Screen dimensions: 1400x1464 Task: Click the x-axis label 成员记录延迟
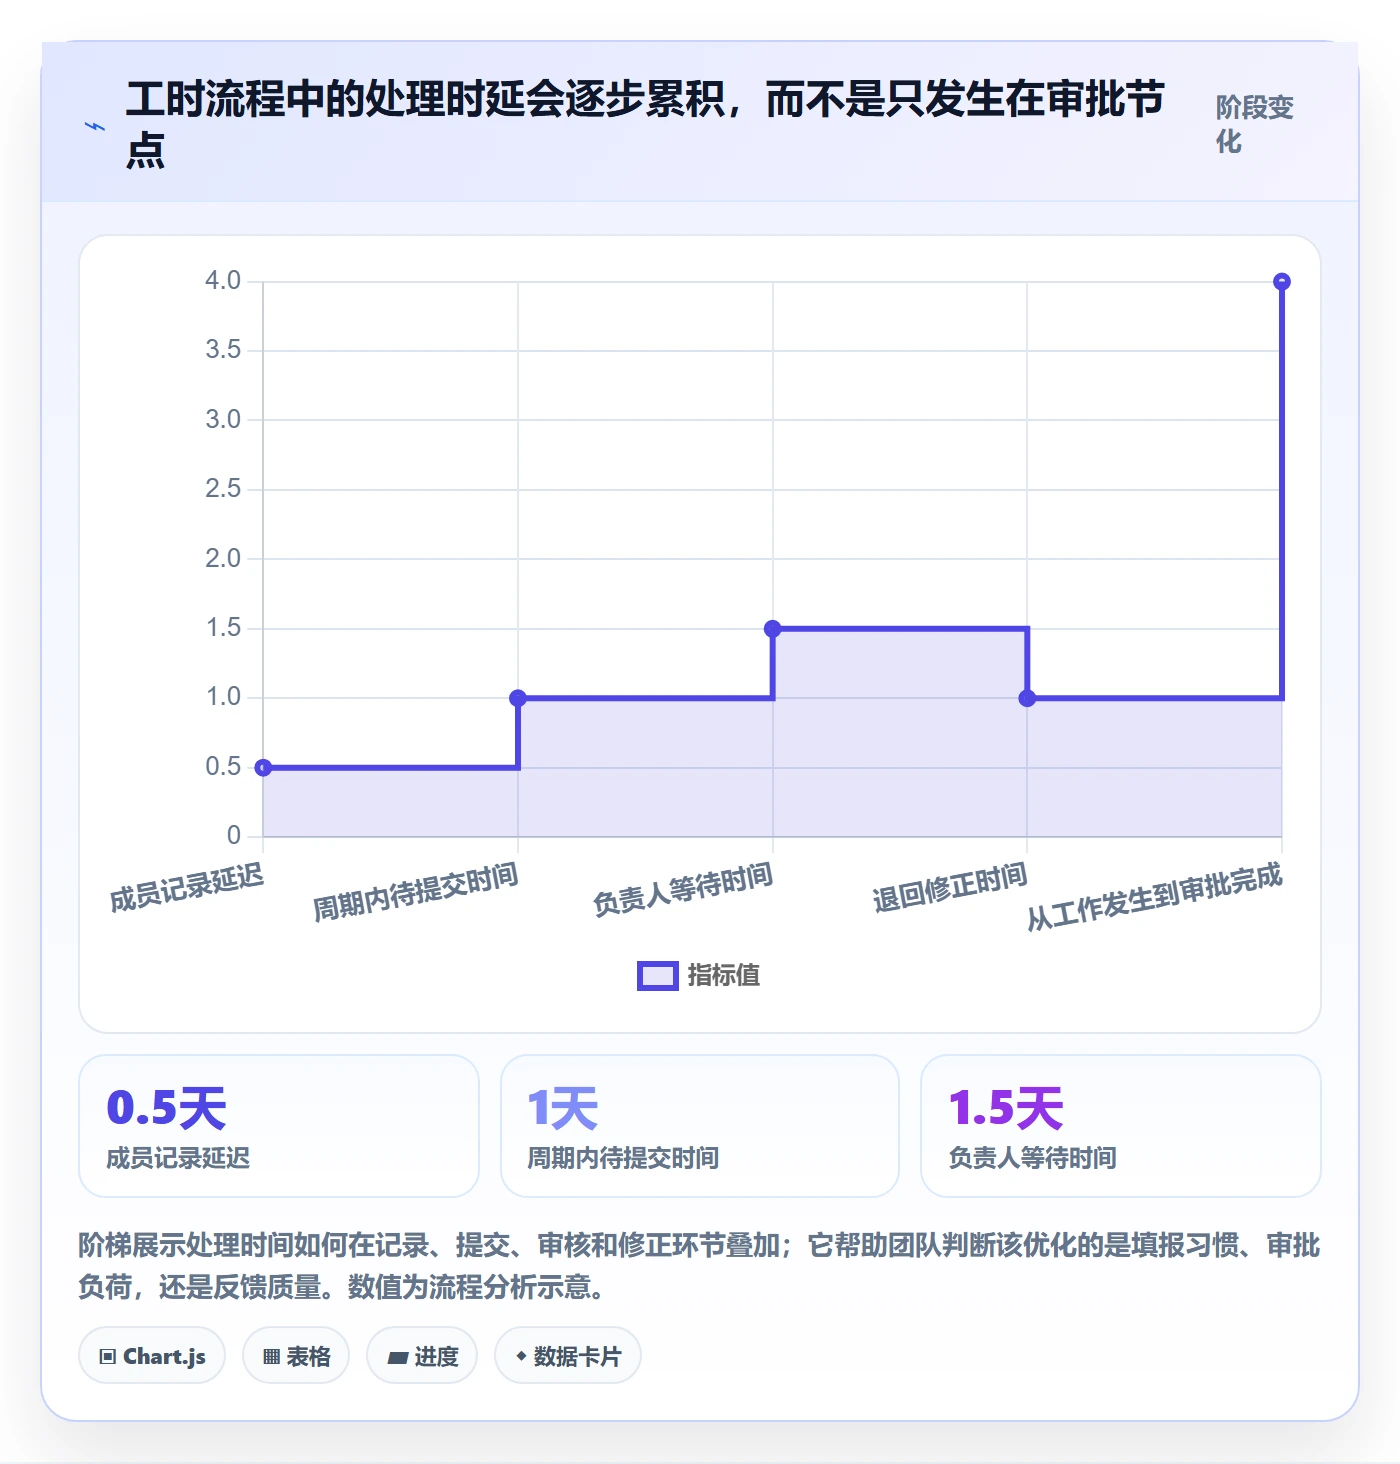187,887
